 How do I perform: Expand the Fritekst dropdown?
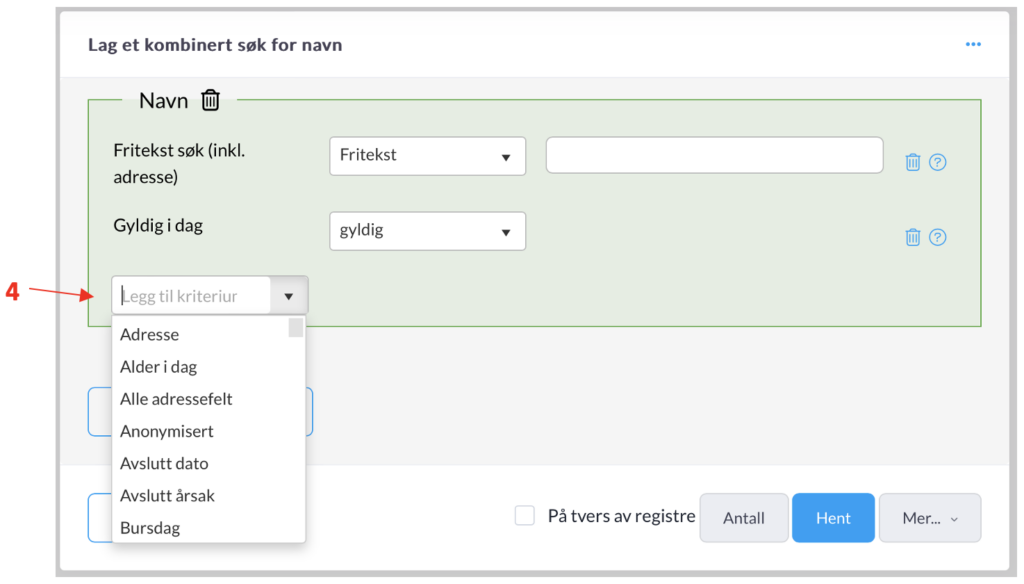pos(427,156)
